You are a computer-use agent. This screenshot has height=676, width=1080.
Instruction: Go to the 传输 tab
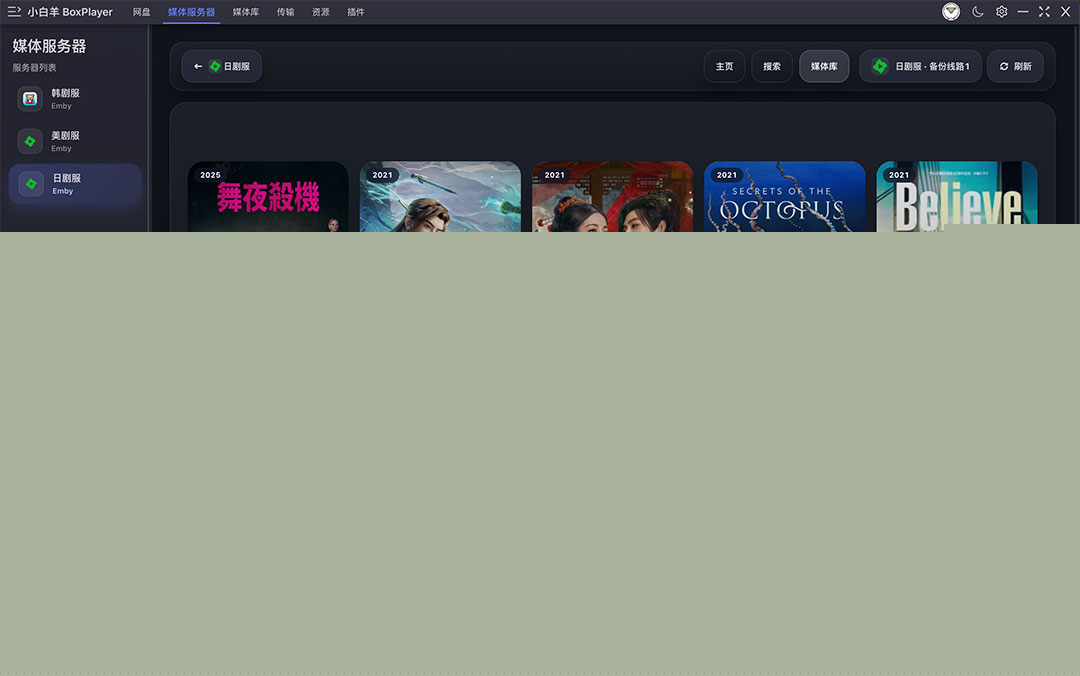point(285,12)
